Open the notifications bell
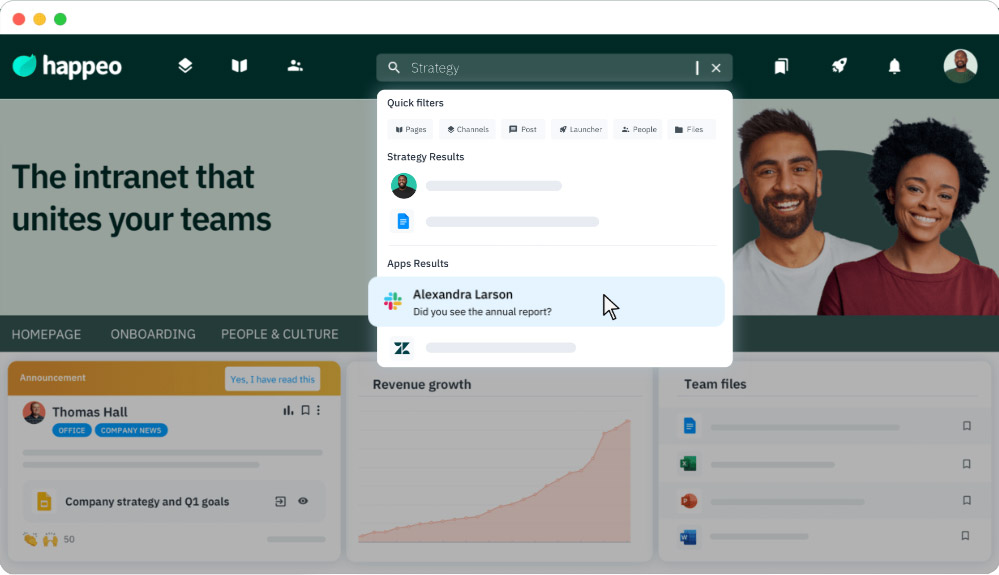Image resolution: width=999 pixels, height=575 pixels. [895, 66]
